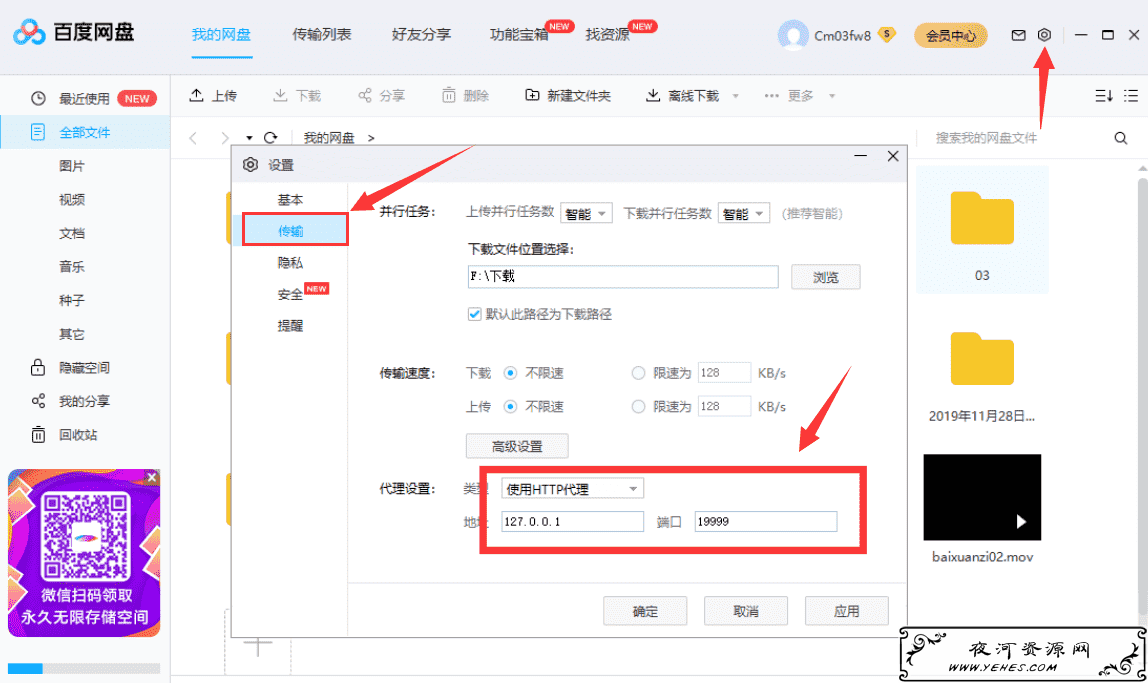
Task: Open the mail messages icon
Action: [1018, 35]
